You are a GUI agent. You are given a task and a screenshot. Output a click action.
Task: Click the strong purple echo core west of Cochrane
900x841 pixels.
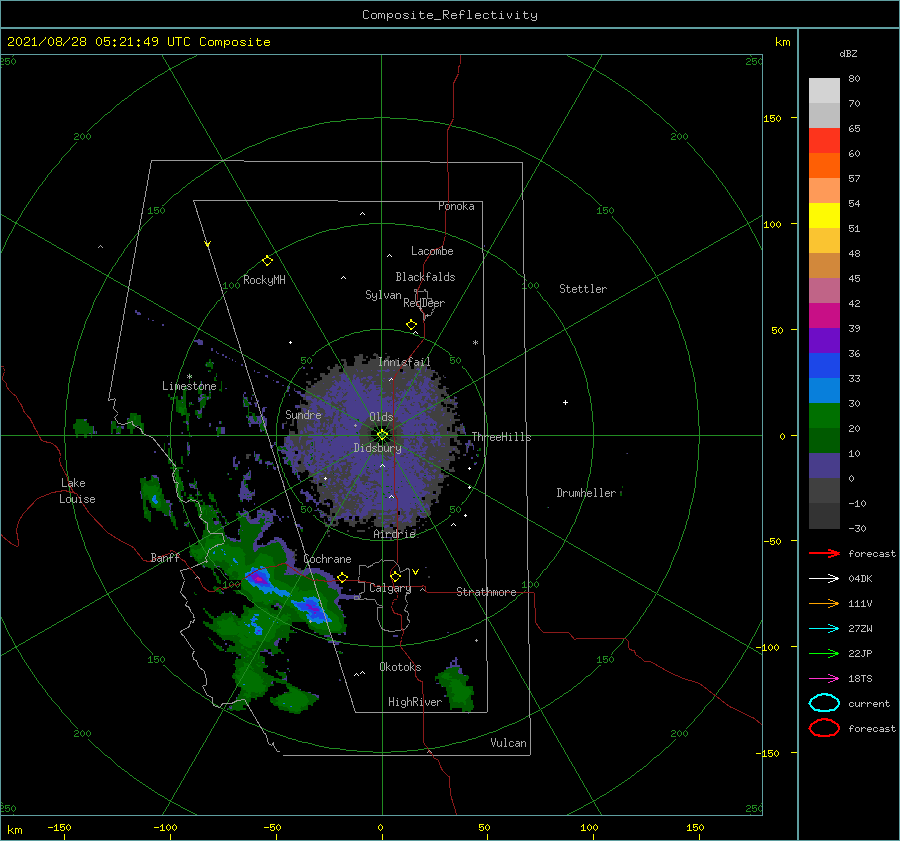[259, 580]
